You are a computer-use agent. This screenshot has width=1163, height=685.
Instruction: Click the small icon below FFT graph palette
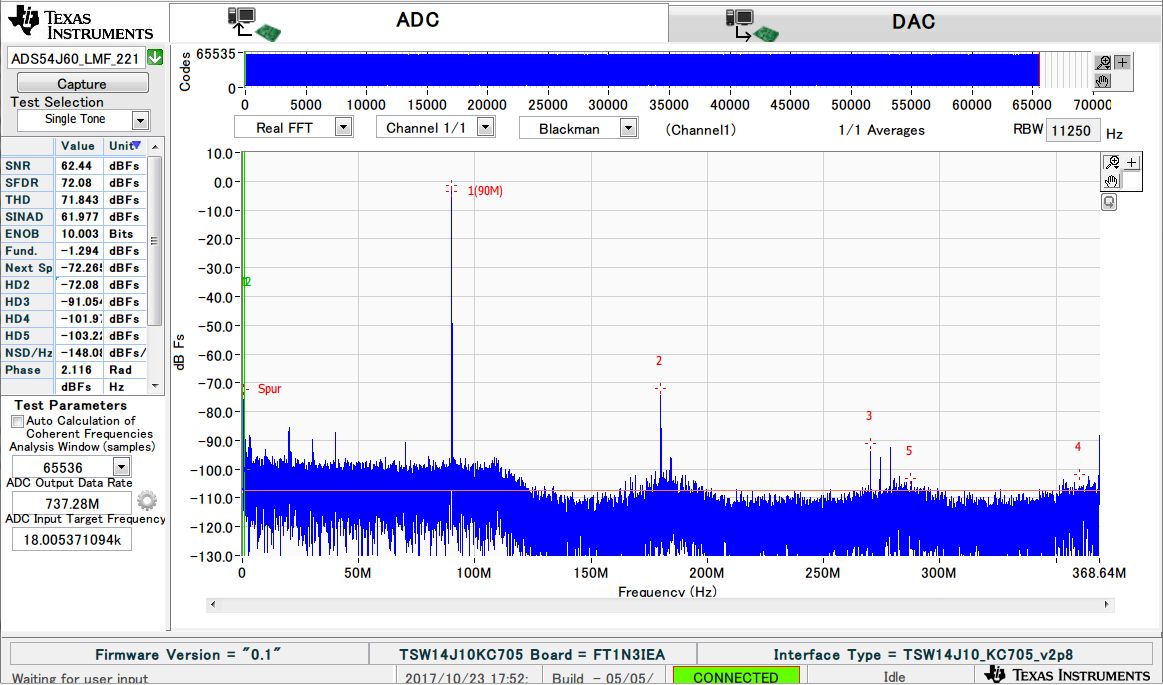(1109, 202)
